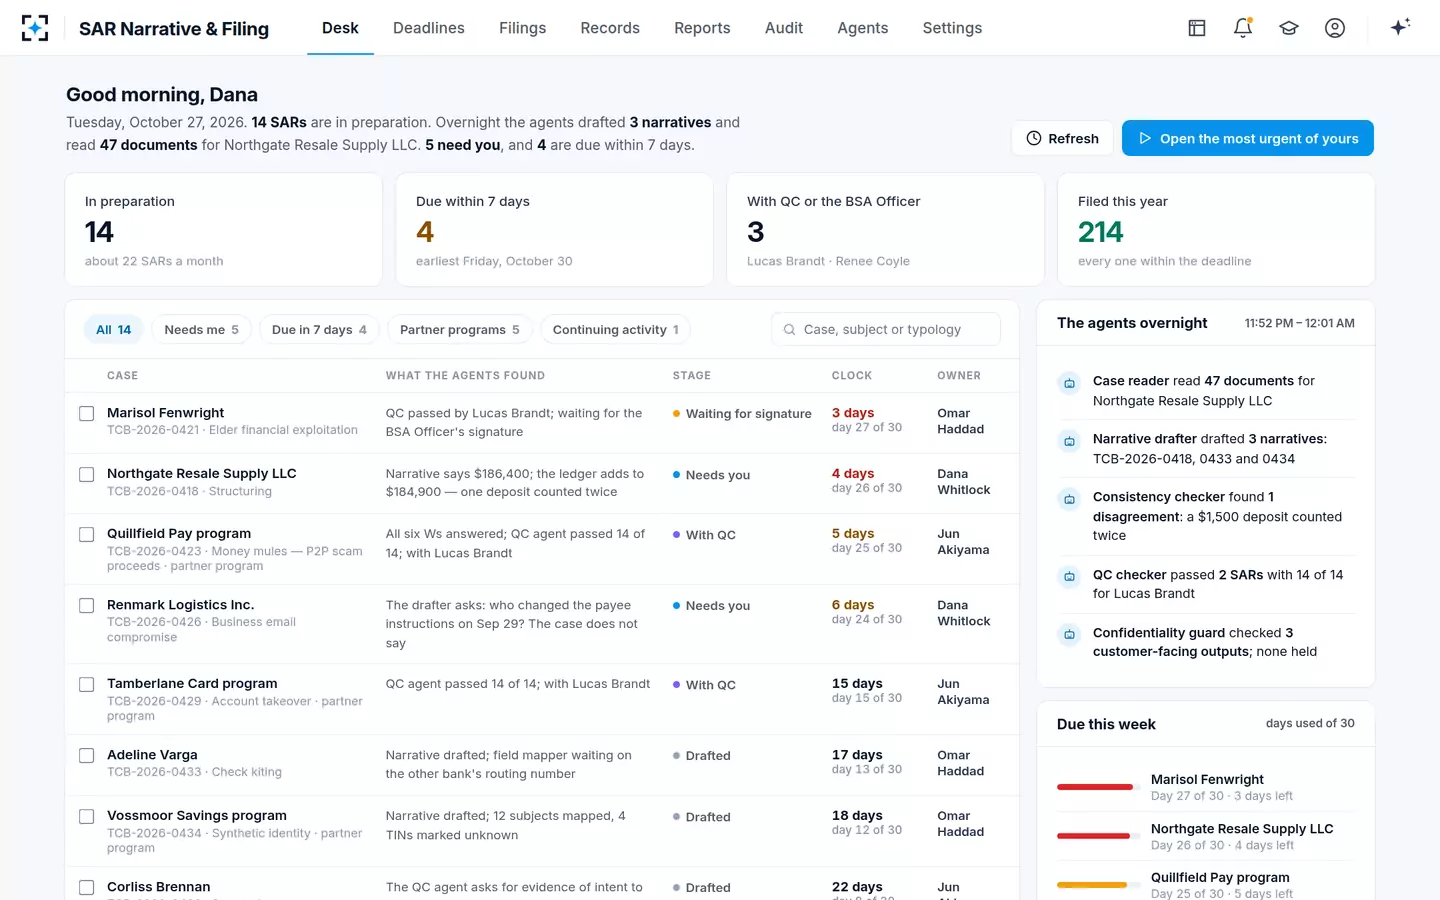Open the AI sparkle assistant icon
Viewport: 1440px width, 900px height.
pyautogui.click(x=1400, y=27)
